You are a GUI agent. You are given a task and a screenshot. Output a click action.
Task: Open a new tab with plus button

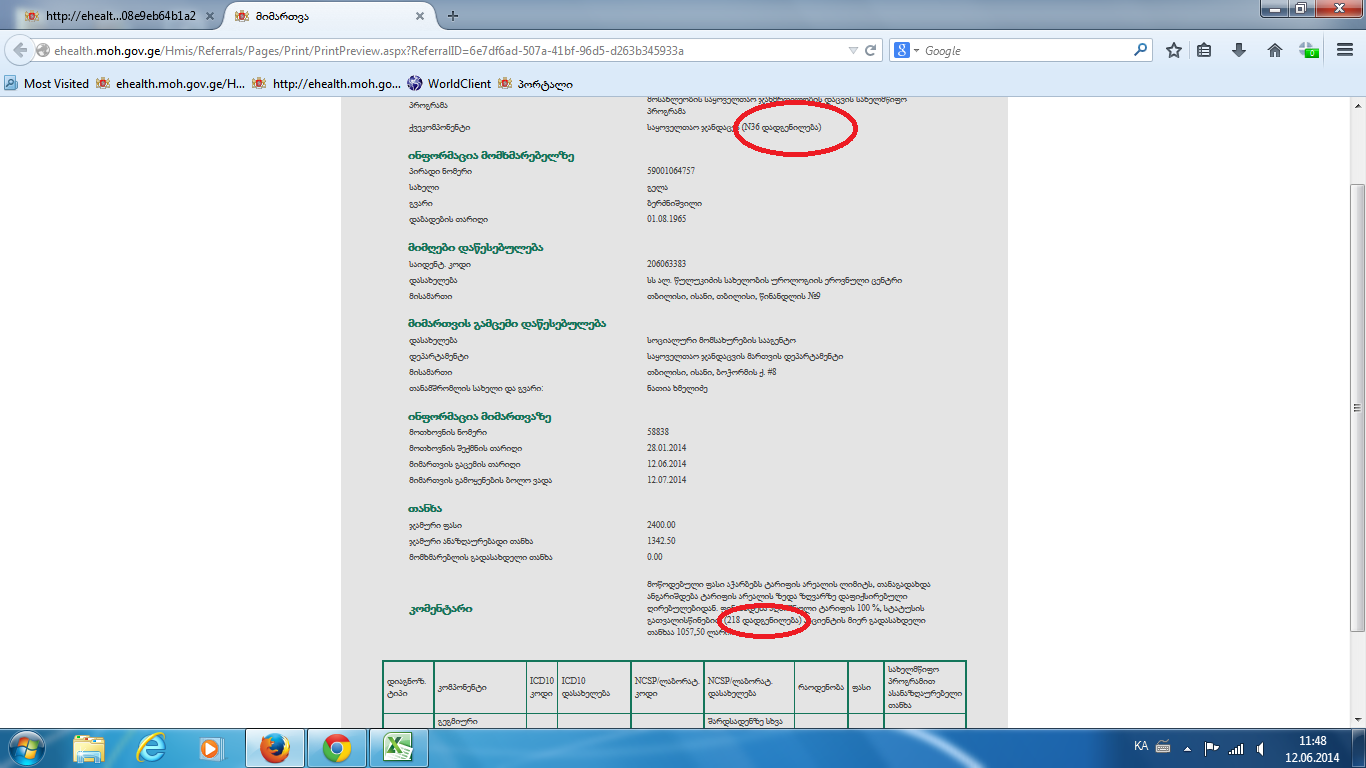click(453, 16)
